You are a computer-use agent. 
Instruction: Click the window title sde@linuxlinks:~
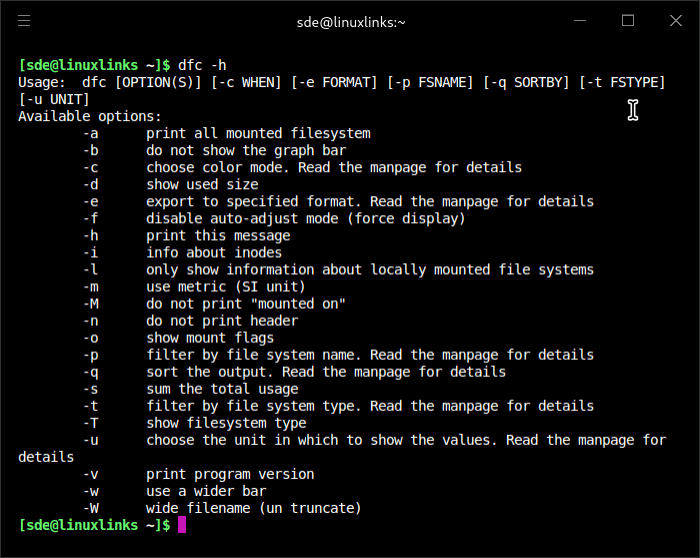tap(351, 22)
